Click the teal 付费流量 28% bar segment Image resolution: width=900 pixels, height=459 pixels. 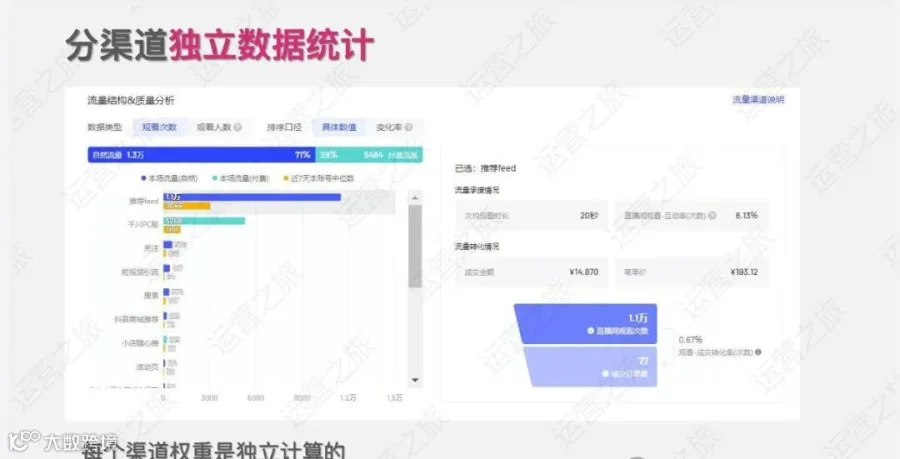pos(369,155)
